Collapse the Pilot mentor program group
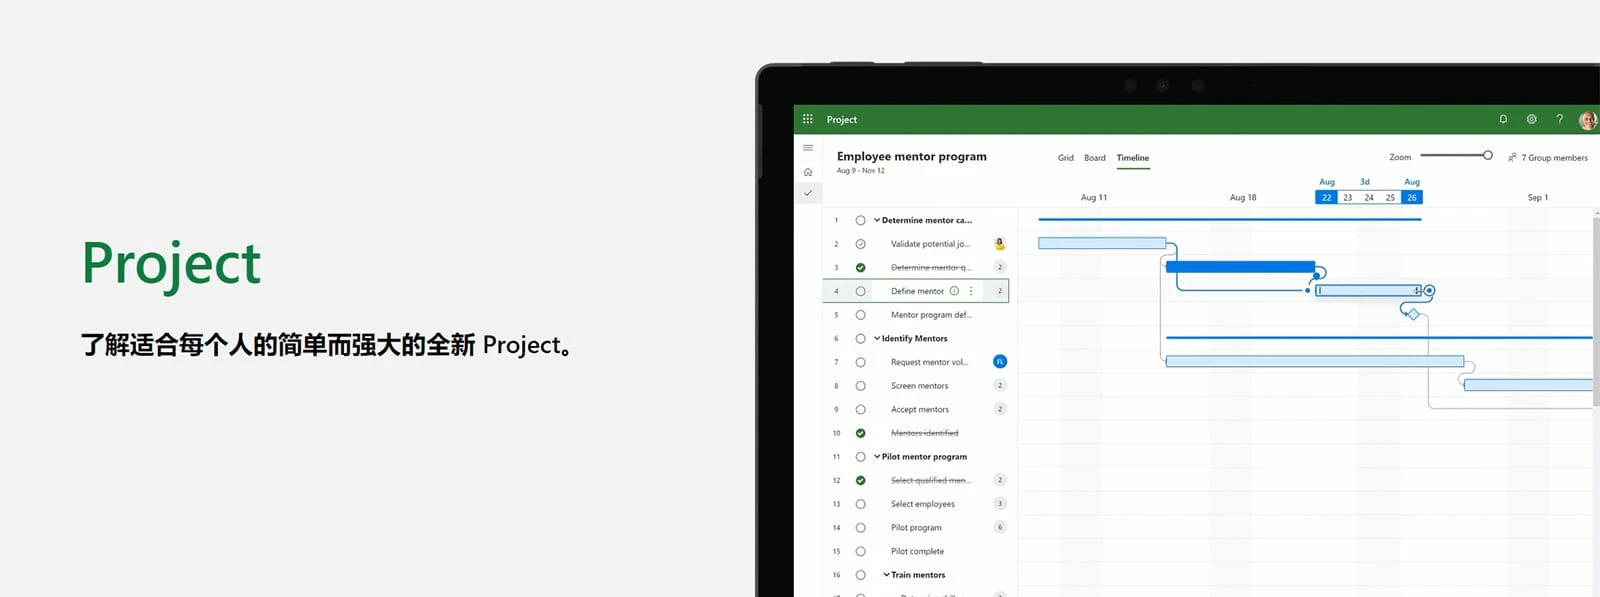This screenshot has height=597, width=1600. click(877, 456)
